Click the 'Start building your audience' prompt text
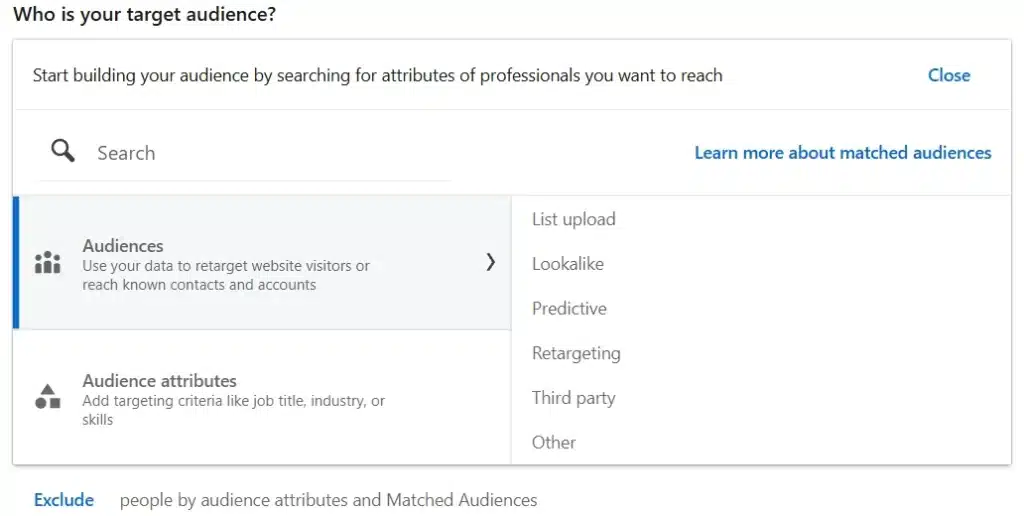This screenshot has height=516, width=1024. coord(377,75)
